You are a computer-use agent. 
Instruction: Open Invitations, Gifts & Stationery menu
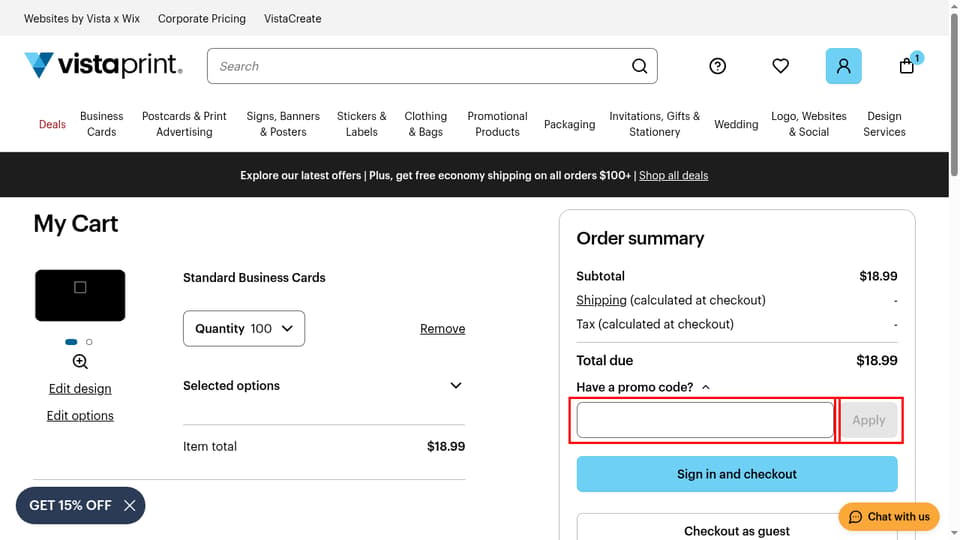pyautogui.click(x=654, y=124)
